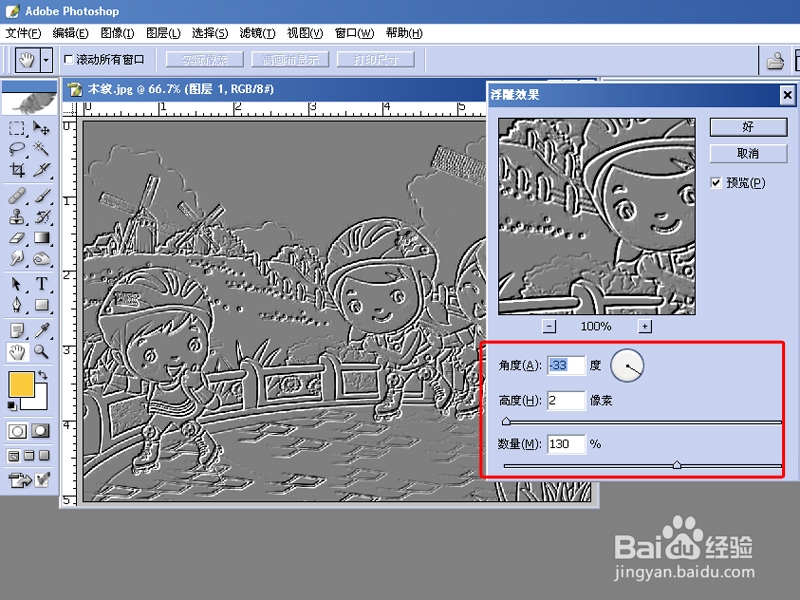The image size is (800, 600).
Task: Switch to Quick Mask mode
Action: click(41, 431)
